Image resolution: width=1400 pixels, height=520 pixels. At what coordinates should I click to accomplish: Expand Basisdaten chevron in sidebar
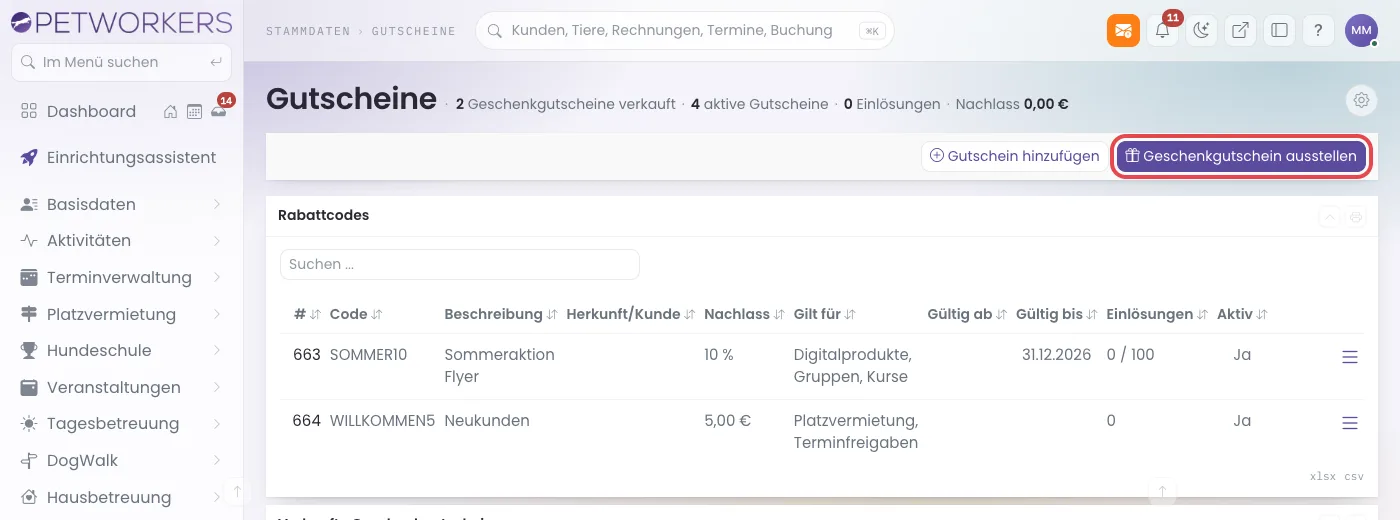tap(217, 205)
